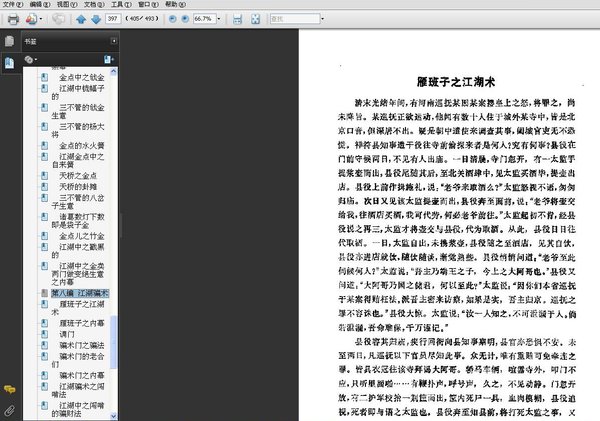Viewport: 600px width, 421px height.
Task: Click the zoom in plus button
Action: [x=185, y=18]
